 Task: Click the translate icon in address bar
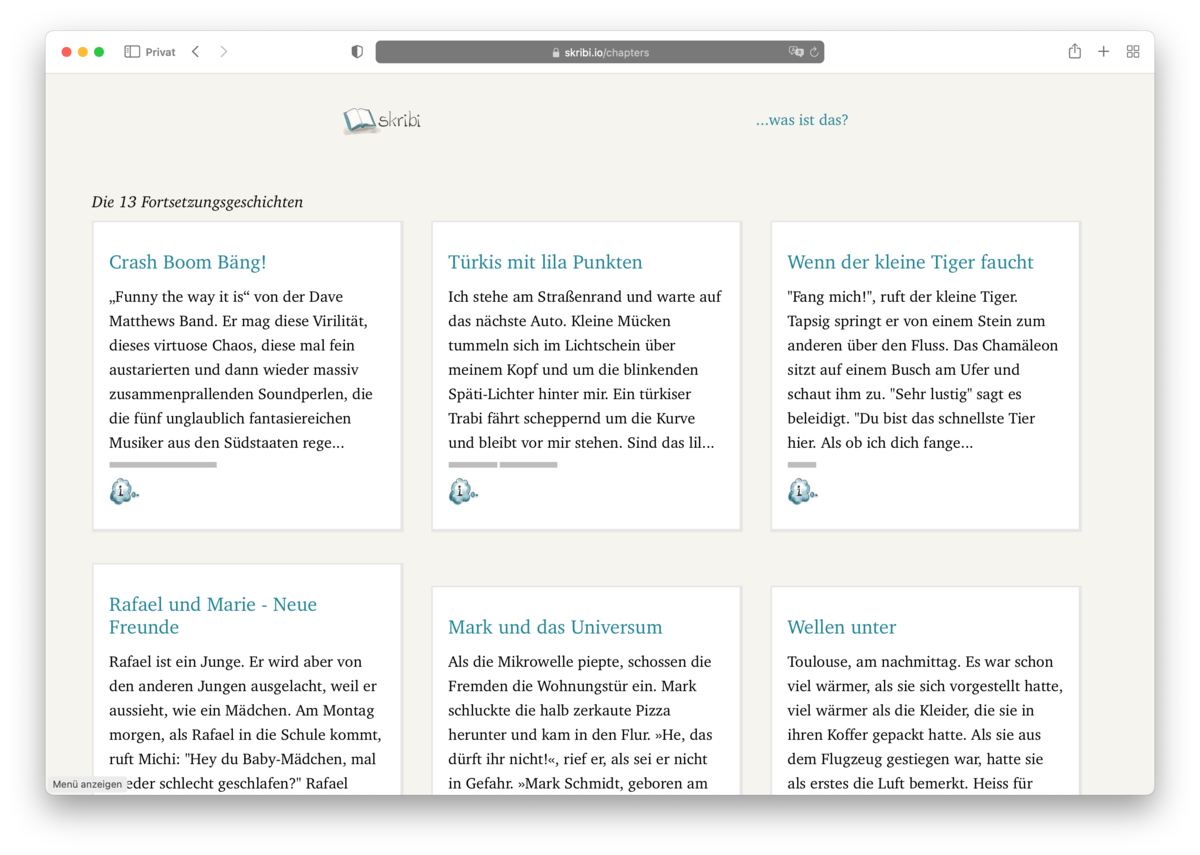pyautogui.click(x=796, y=52)
